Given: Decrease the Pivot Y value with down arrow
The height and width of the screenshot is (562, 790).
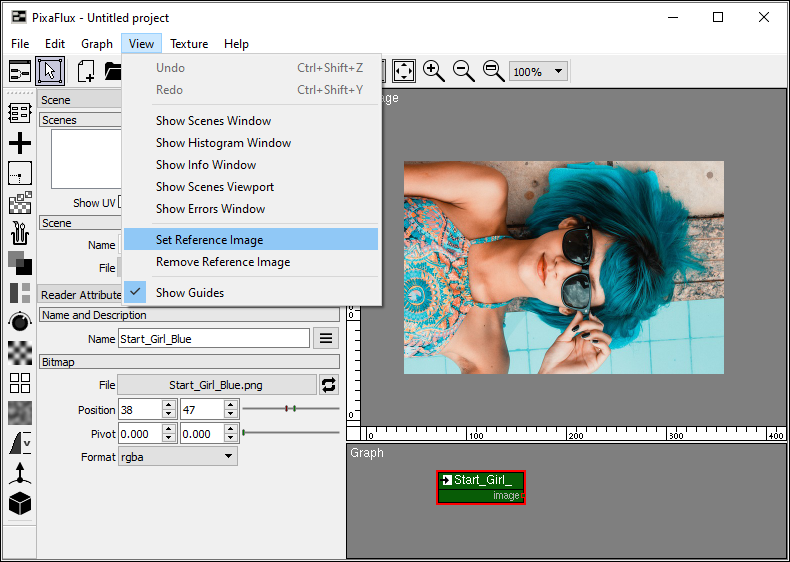Looking at the screenshot, I should point(231,438).
